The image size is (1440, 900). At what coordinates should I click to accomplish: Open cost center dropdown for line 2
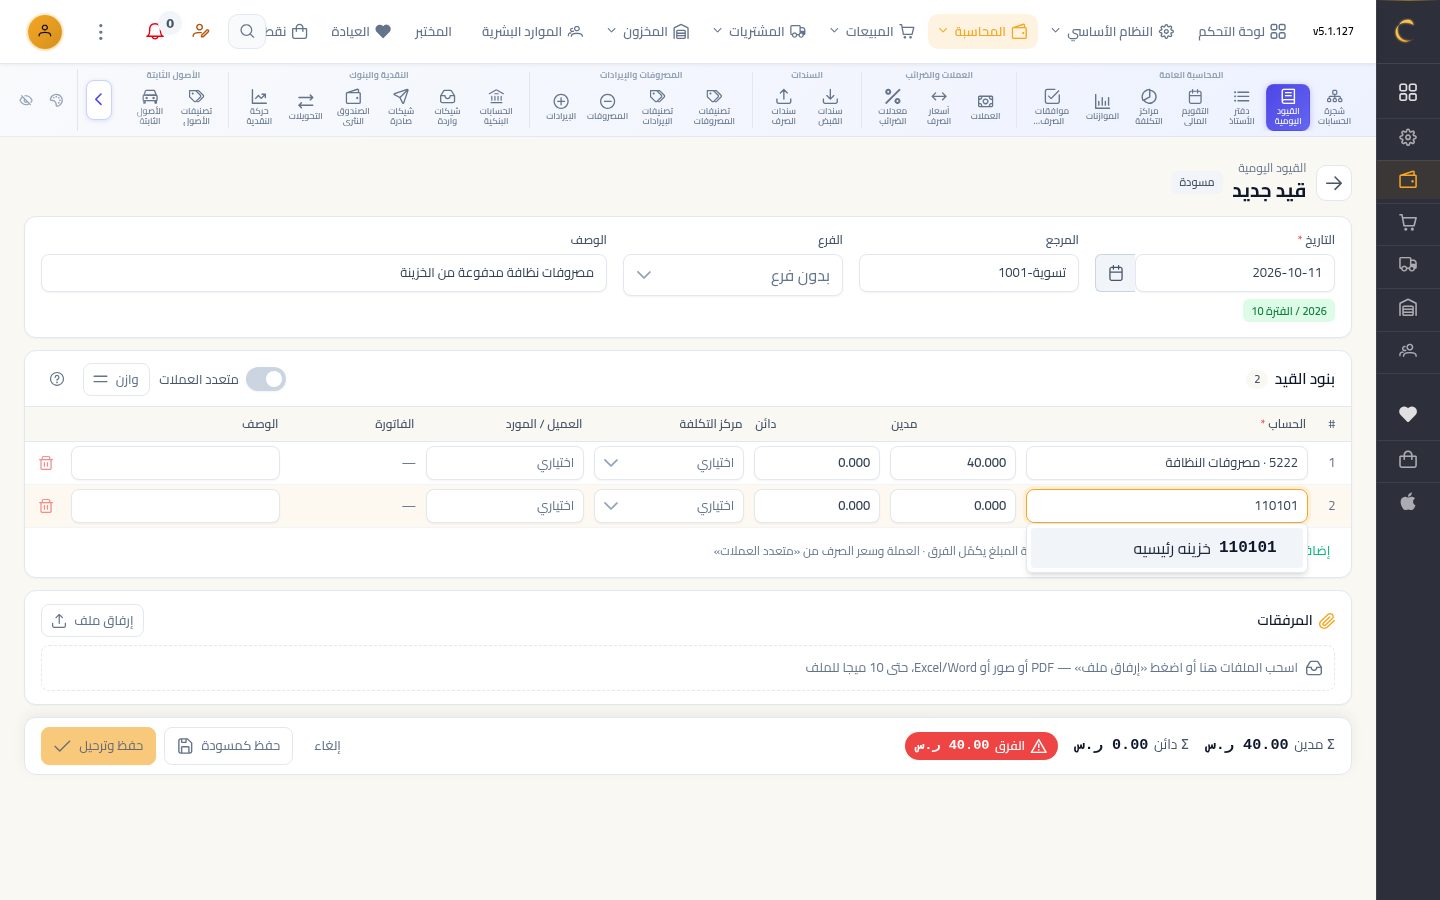point(668,506)
